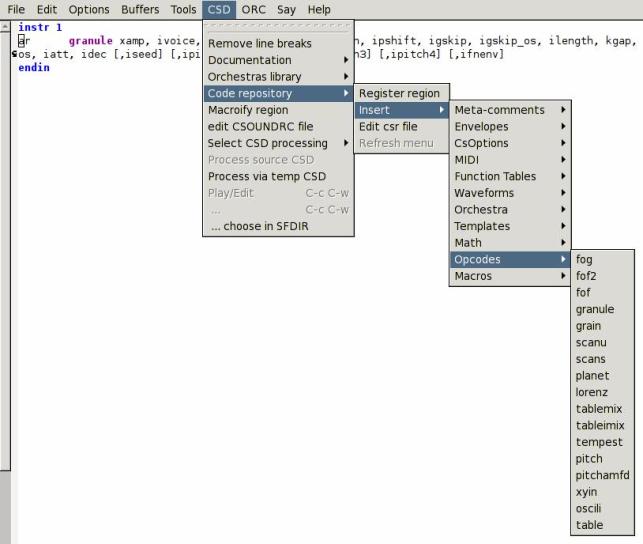
Task: Insert the tablemix opcode
Action: pyautogui.click(x=602, y=409)
